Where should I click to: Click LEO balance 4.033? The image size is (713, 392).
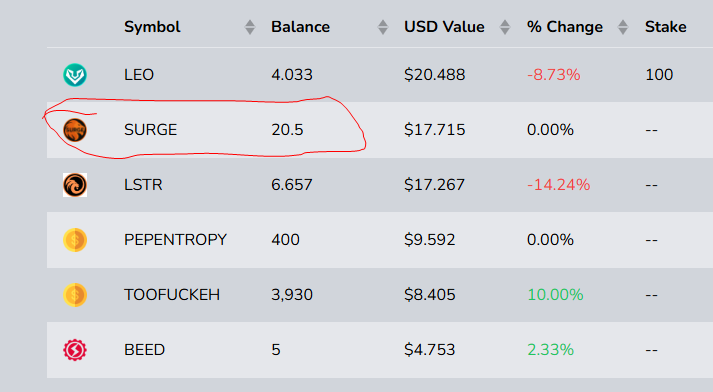pos(292,75)
